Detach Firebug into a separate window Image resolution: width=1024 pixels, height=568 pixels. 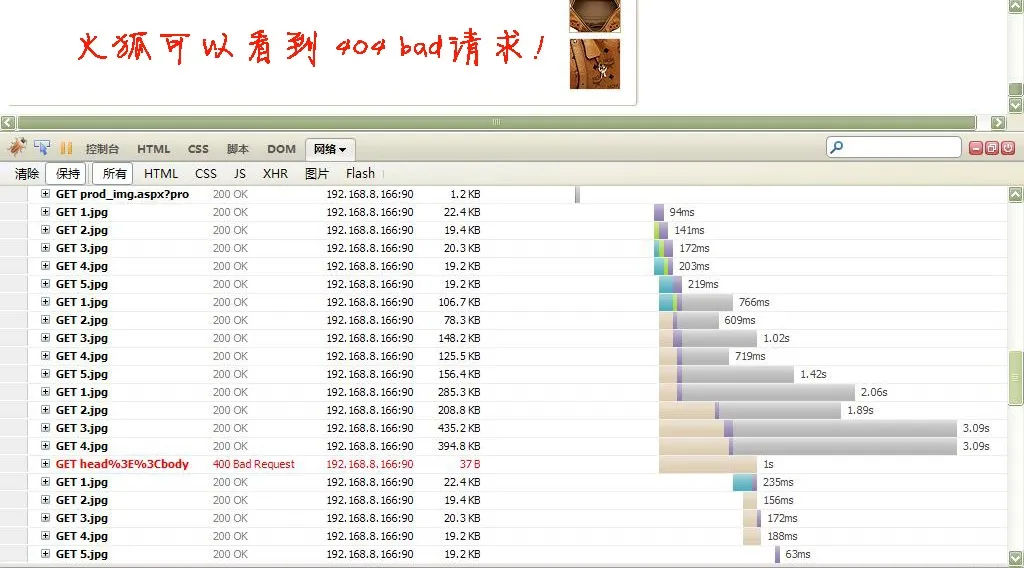point(991,148)
